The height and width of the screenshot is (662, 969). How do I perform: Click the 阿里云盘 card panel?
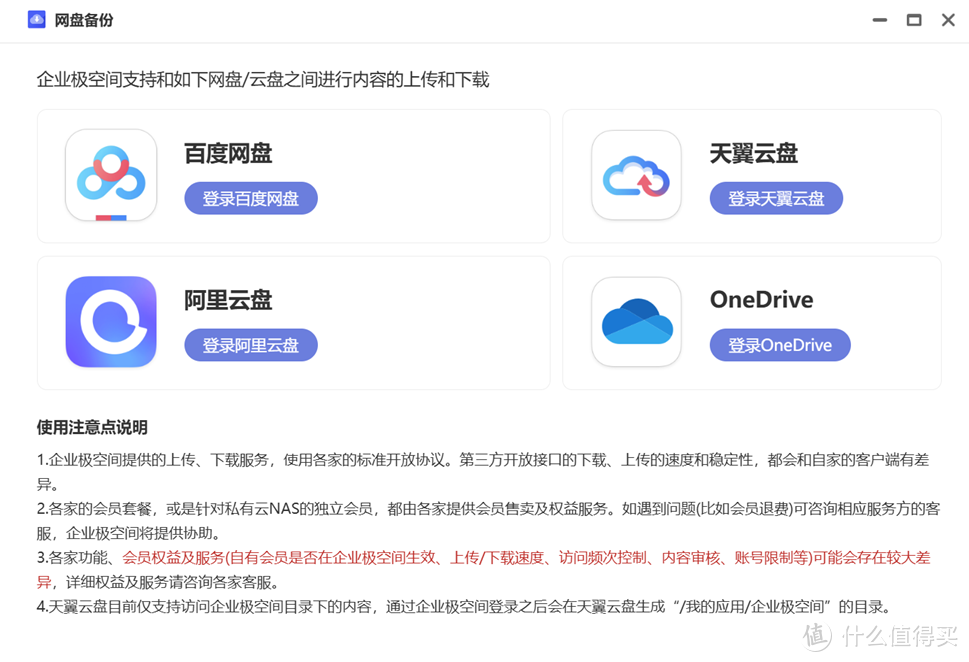point(293,322)
